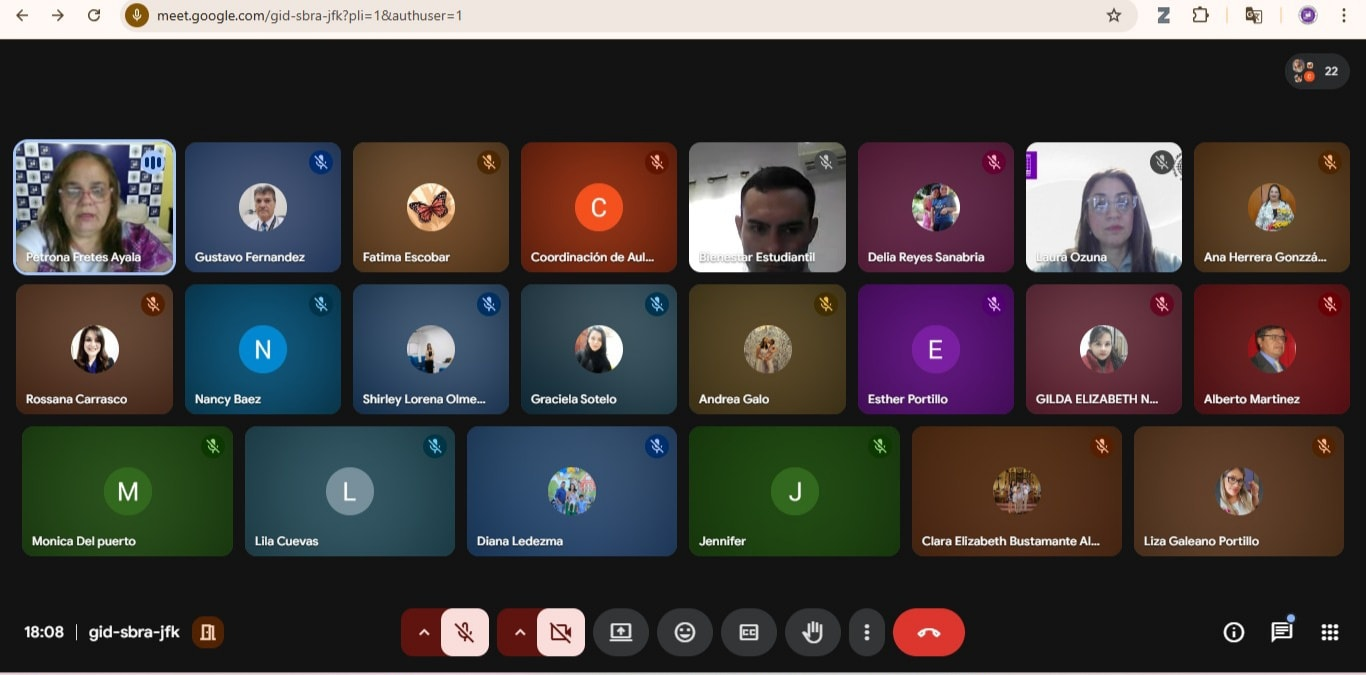
Task: Turn on closed captions
Action: [749, 632]
